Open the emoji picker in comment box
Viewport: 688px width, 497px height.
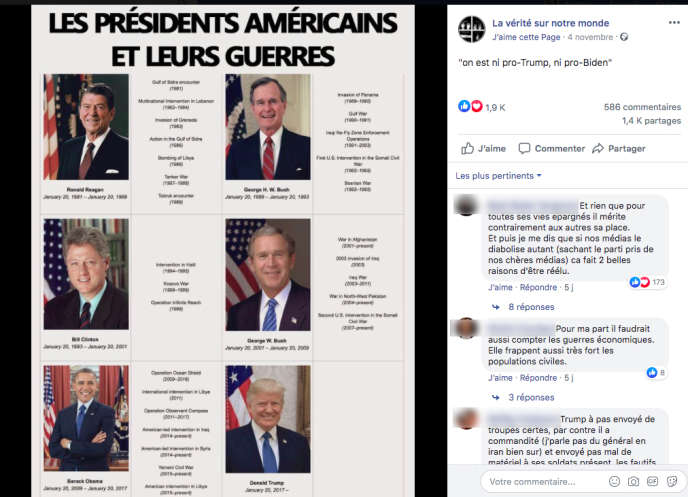pos(615,481)
